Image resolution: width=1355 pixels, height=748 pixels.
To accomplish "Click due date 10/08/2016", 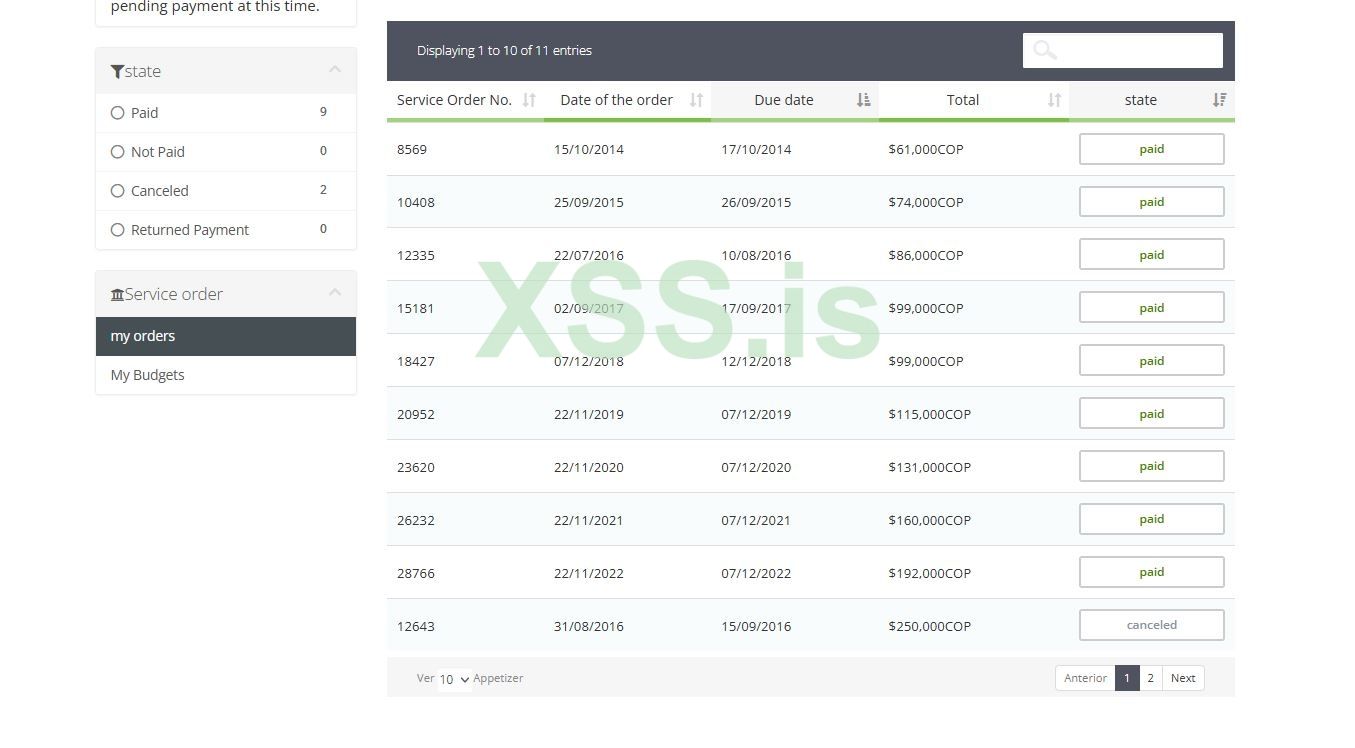I will [x=756, y=256].
